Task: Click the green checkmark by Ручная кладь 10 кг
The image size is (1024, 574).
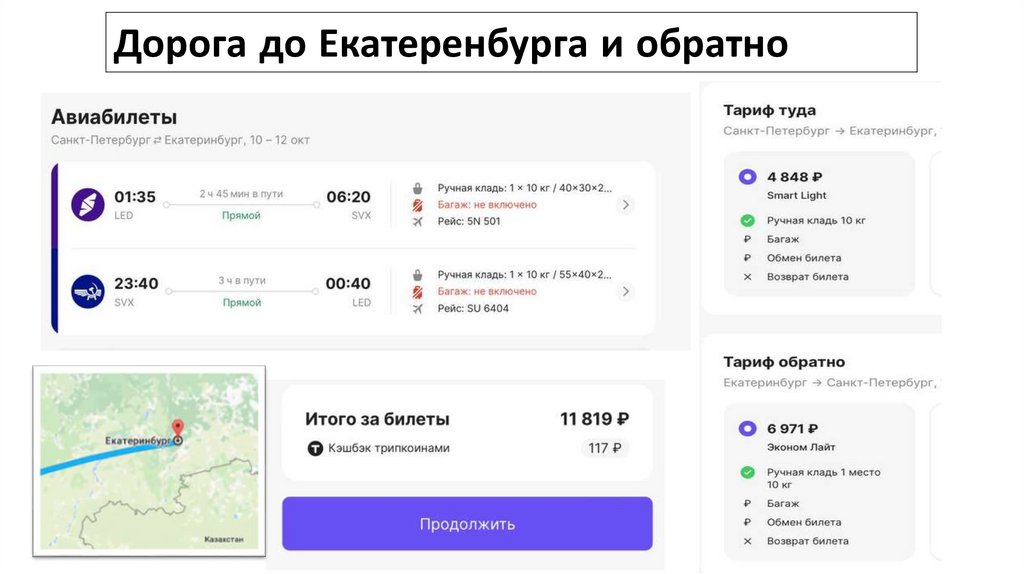Action: [748, 221]
